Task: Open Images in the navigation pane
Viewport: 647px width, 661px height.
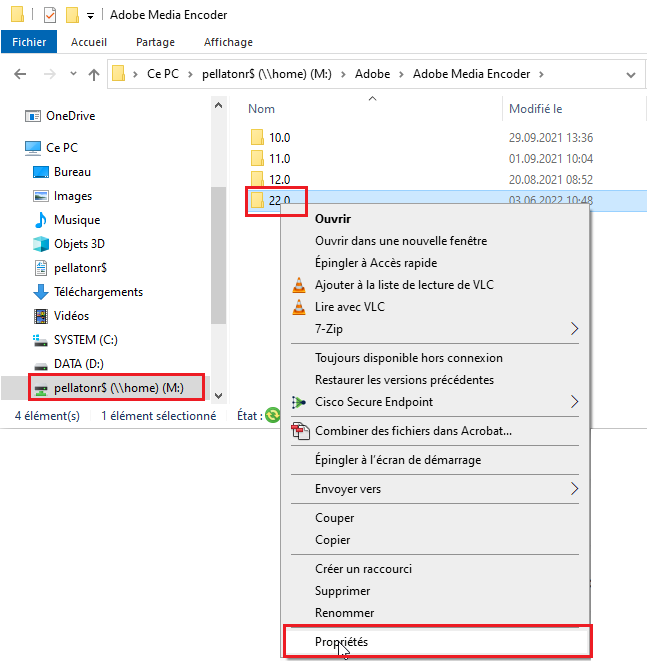Action: pyautogui.click(x=62, y=196)
